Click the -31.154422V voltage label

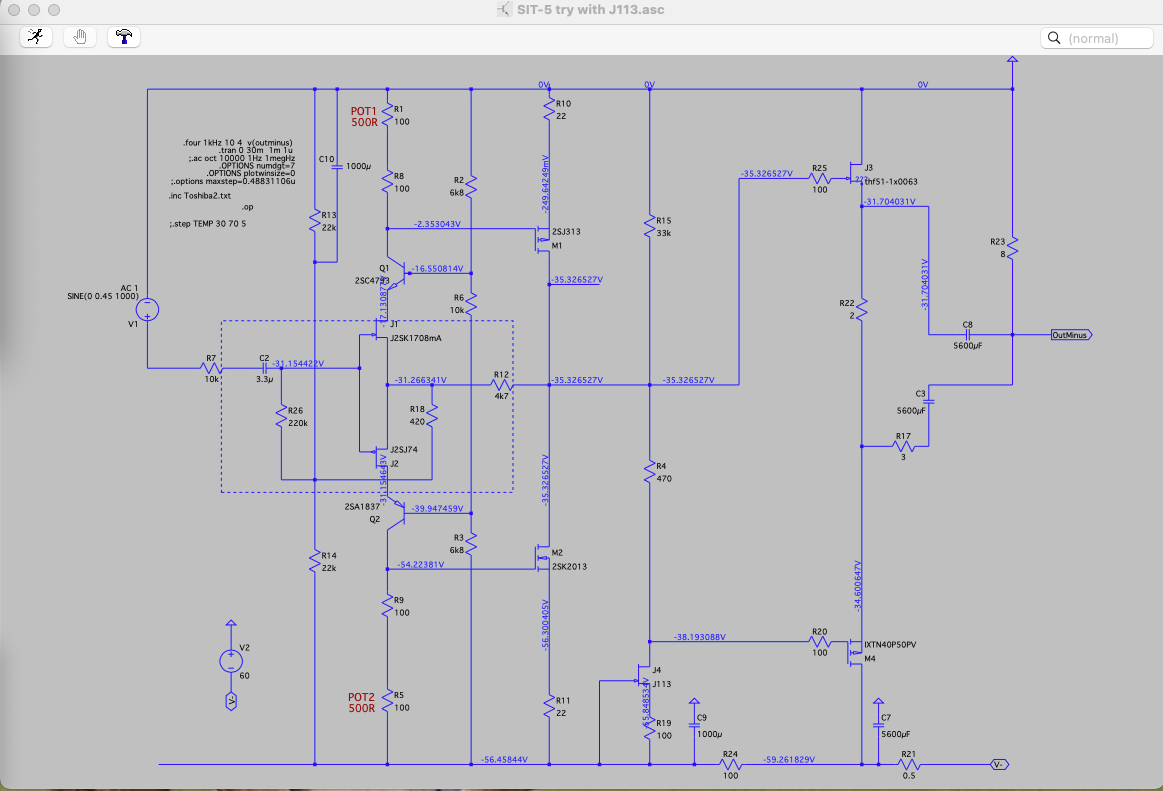(297, 364)
